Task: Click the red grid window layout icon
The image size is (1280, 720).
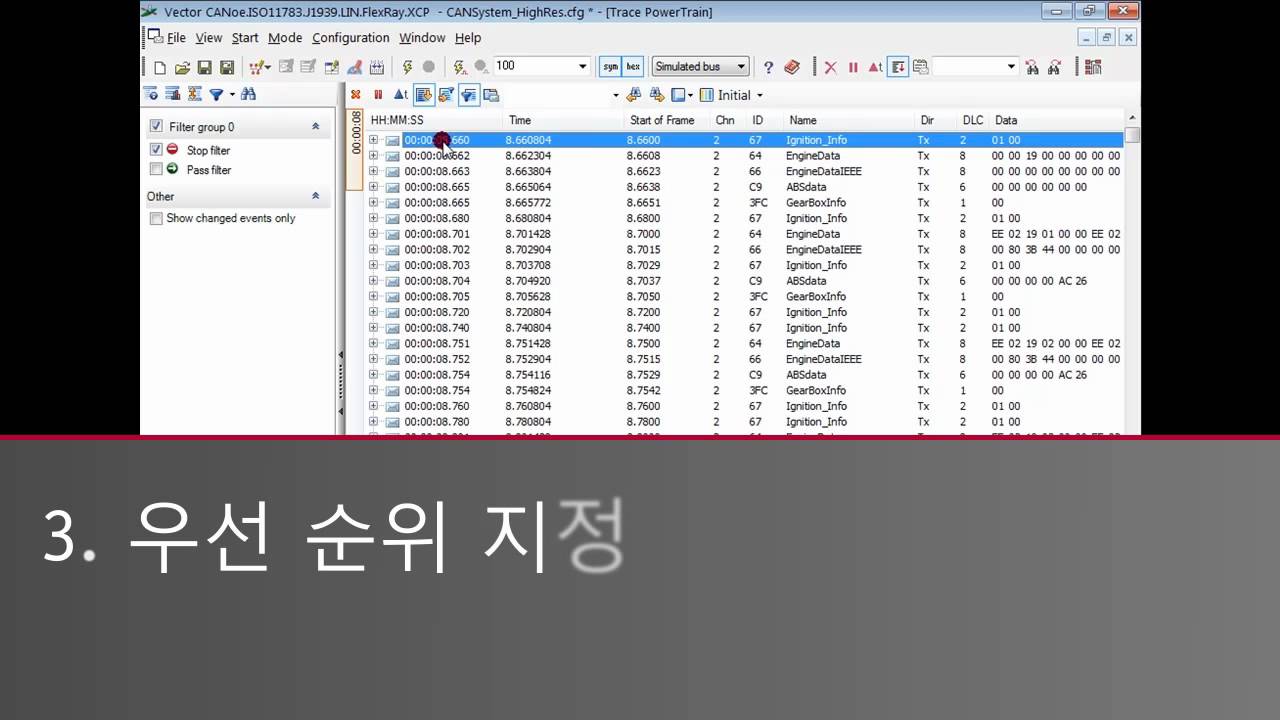Action: 1093,67
